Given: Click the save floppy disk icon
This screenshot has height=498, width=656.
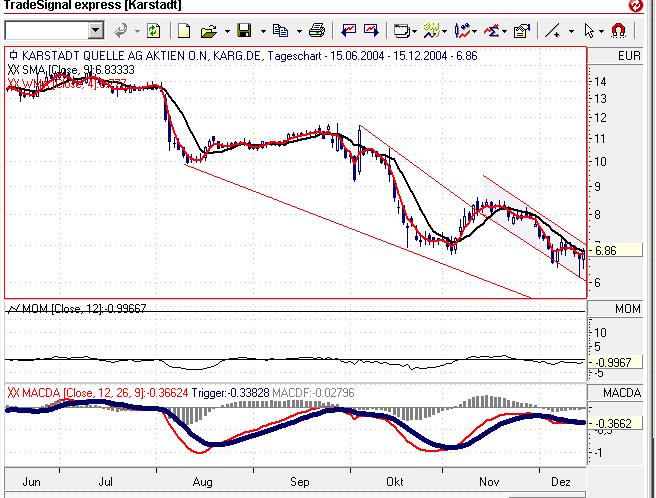Looking at the screenshot, I should [244, 31].
